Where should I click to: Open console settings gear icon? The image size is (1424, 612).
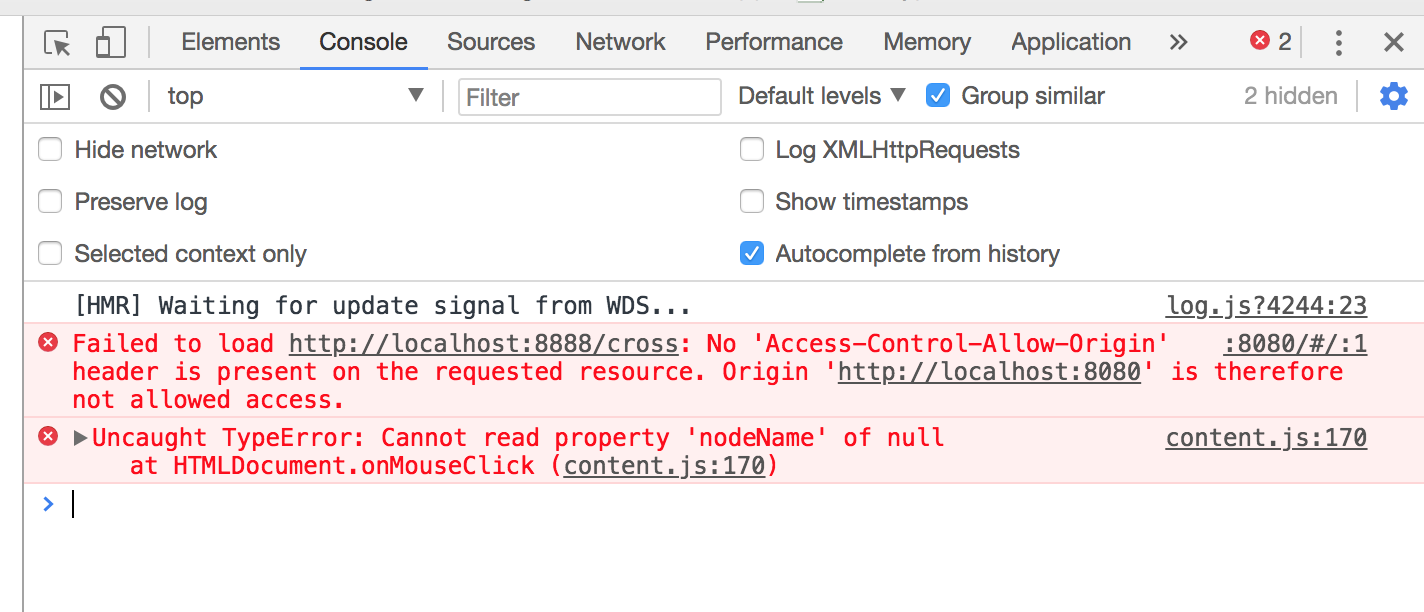tap(1393, 96)
